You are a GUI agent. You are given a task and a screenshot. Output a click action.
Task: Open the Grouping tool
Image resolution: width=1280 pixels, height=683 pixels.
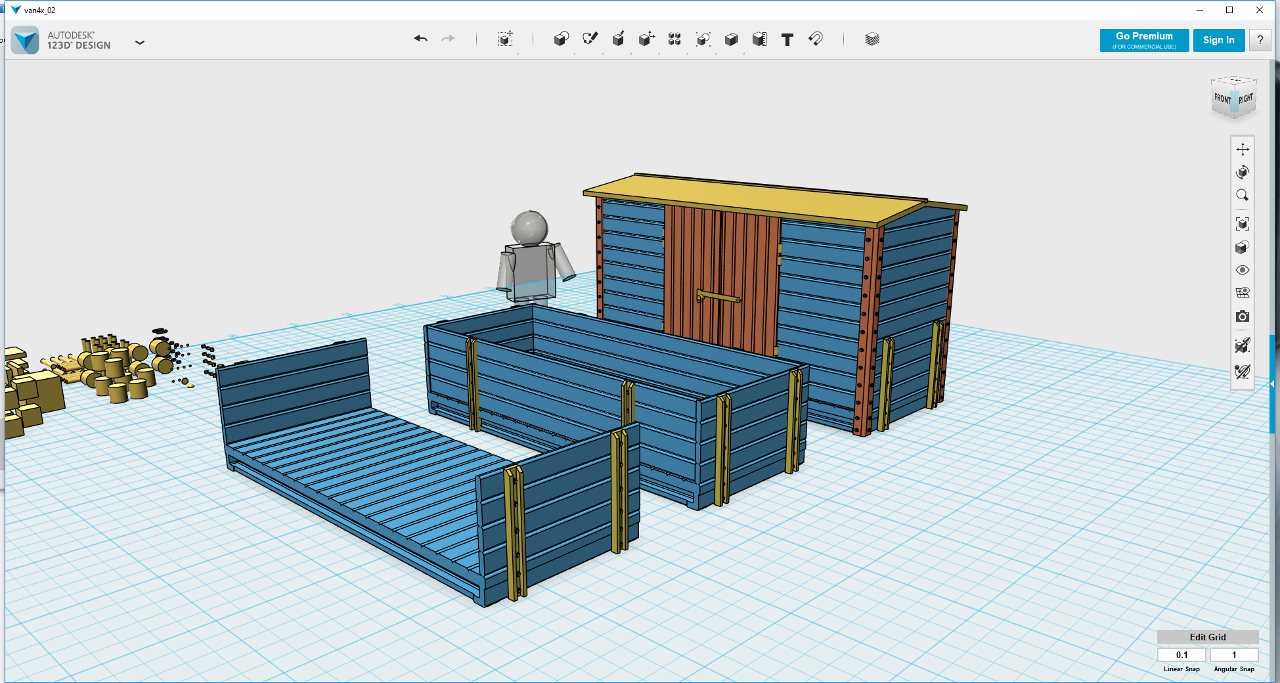click(x=703, y=39)
